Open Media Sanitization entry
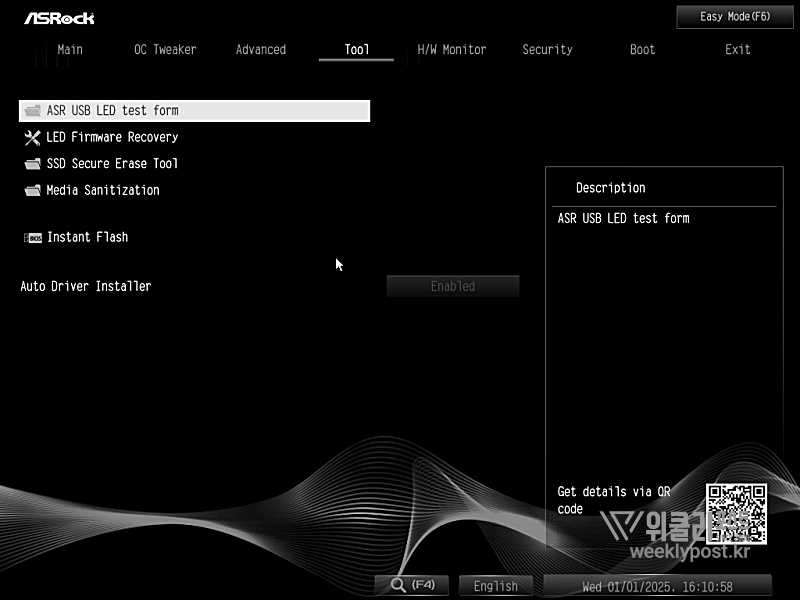This screenshot has width=800, height=600. coord(103,190)
